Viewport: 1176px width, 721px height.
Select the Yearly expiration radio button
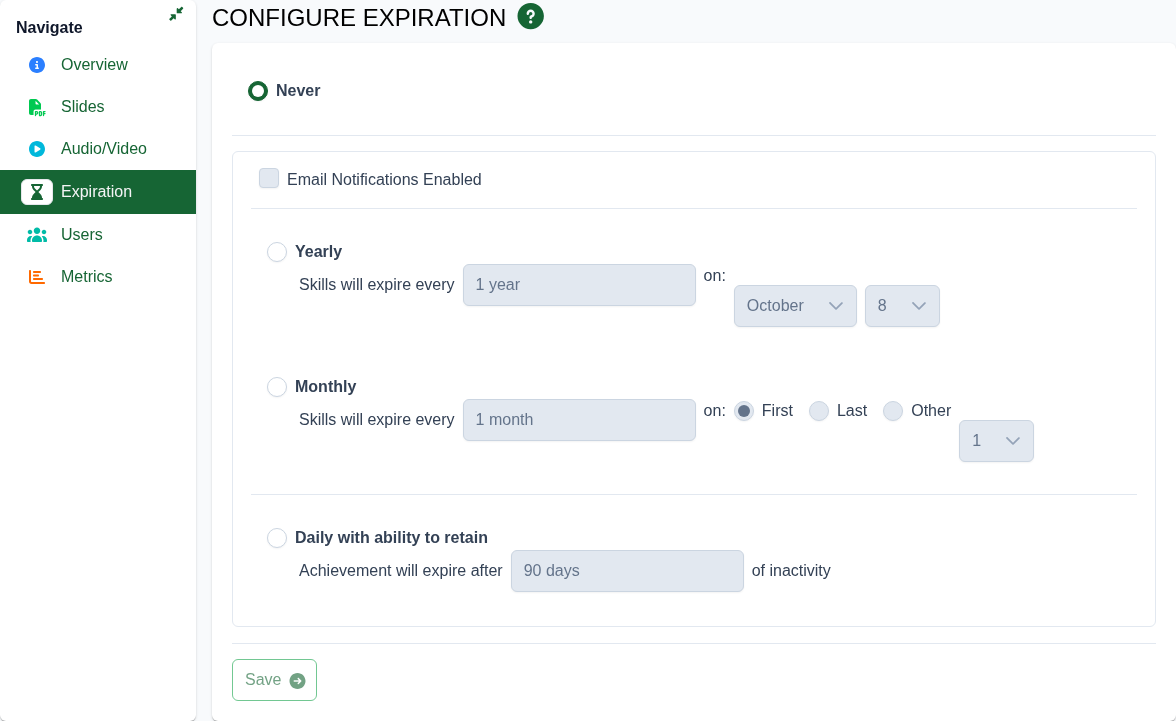[x=277, y=252]
